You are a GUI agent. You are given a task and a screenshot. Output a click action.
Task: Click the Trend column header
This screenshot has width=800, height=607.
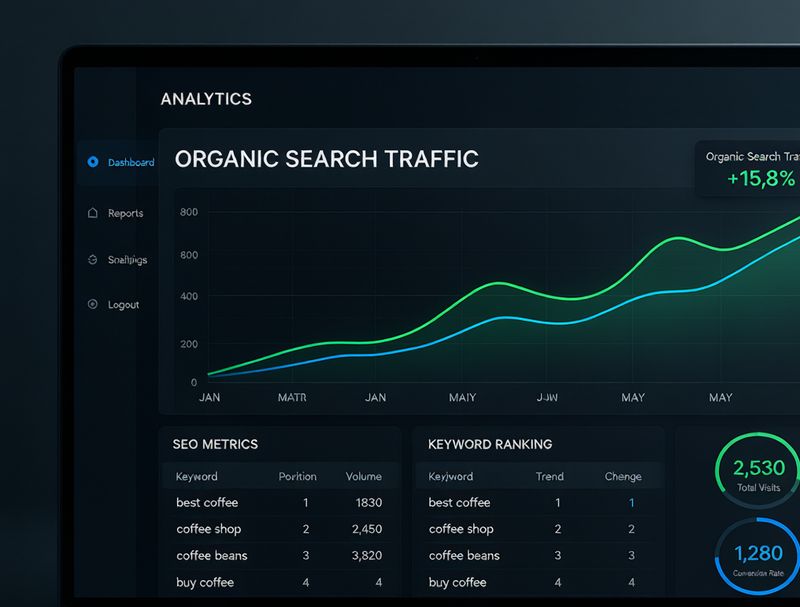[x=550, y=476]
